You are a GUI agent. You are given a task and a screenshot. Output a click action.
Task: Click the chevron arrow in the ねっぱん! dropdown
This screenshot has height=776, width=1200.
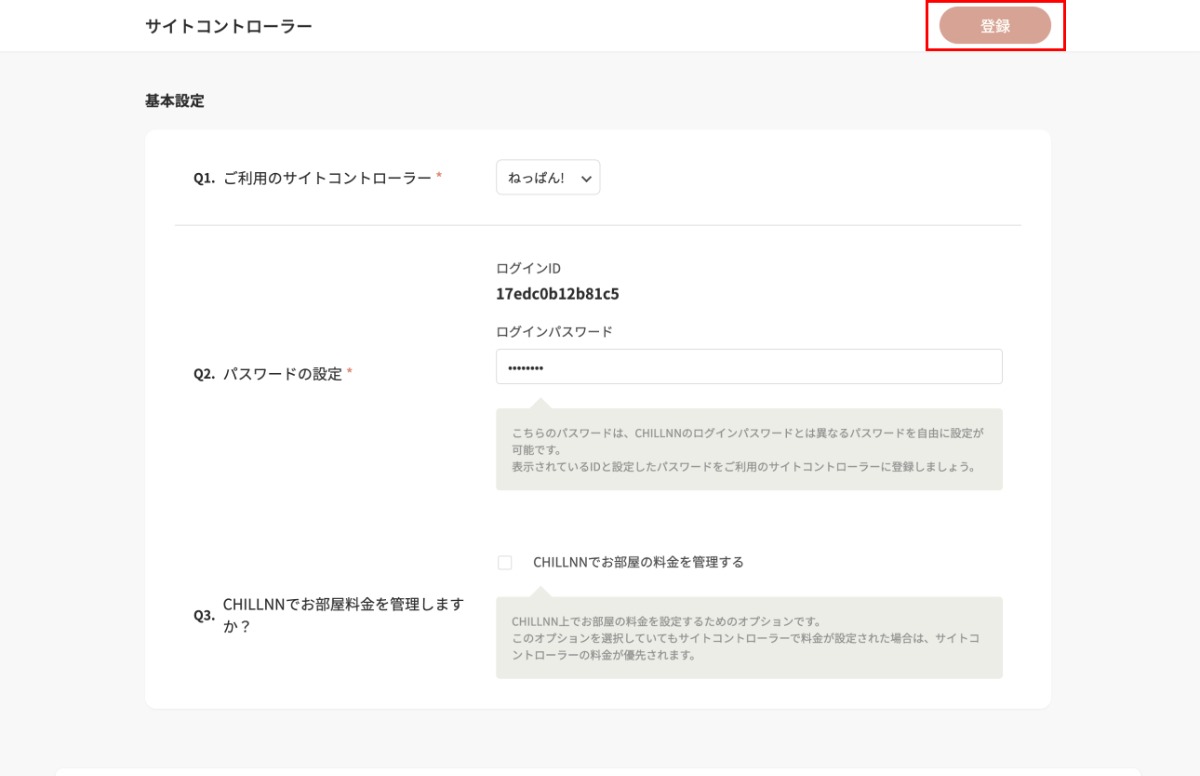(x=586, y=179)
